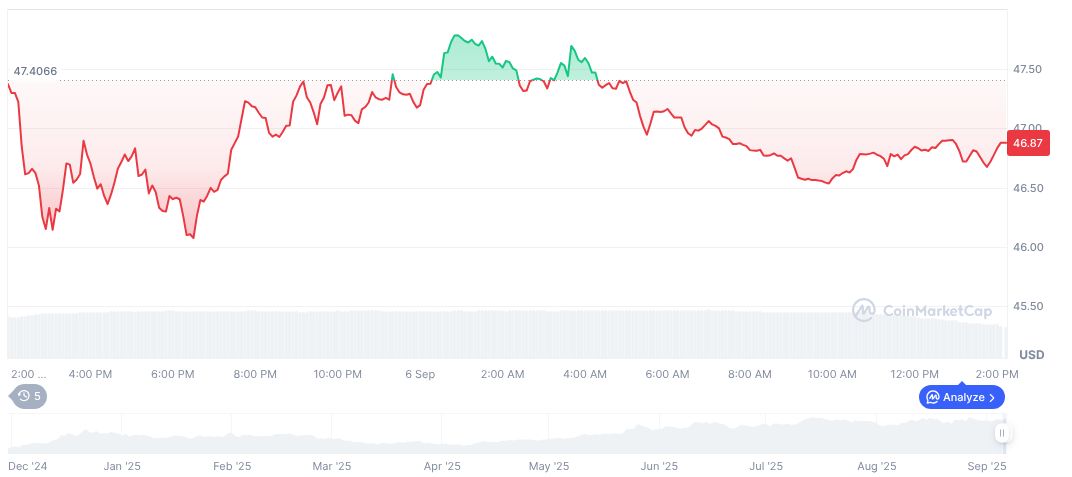Click the USD currency label

tap(1031, 355)
